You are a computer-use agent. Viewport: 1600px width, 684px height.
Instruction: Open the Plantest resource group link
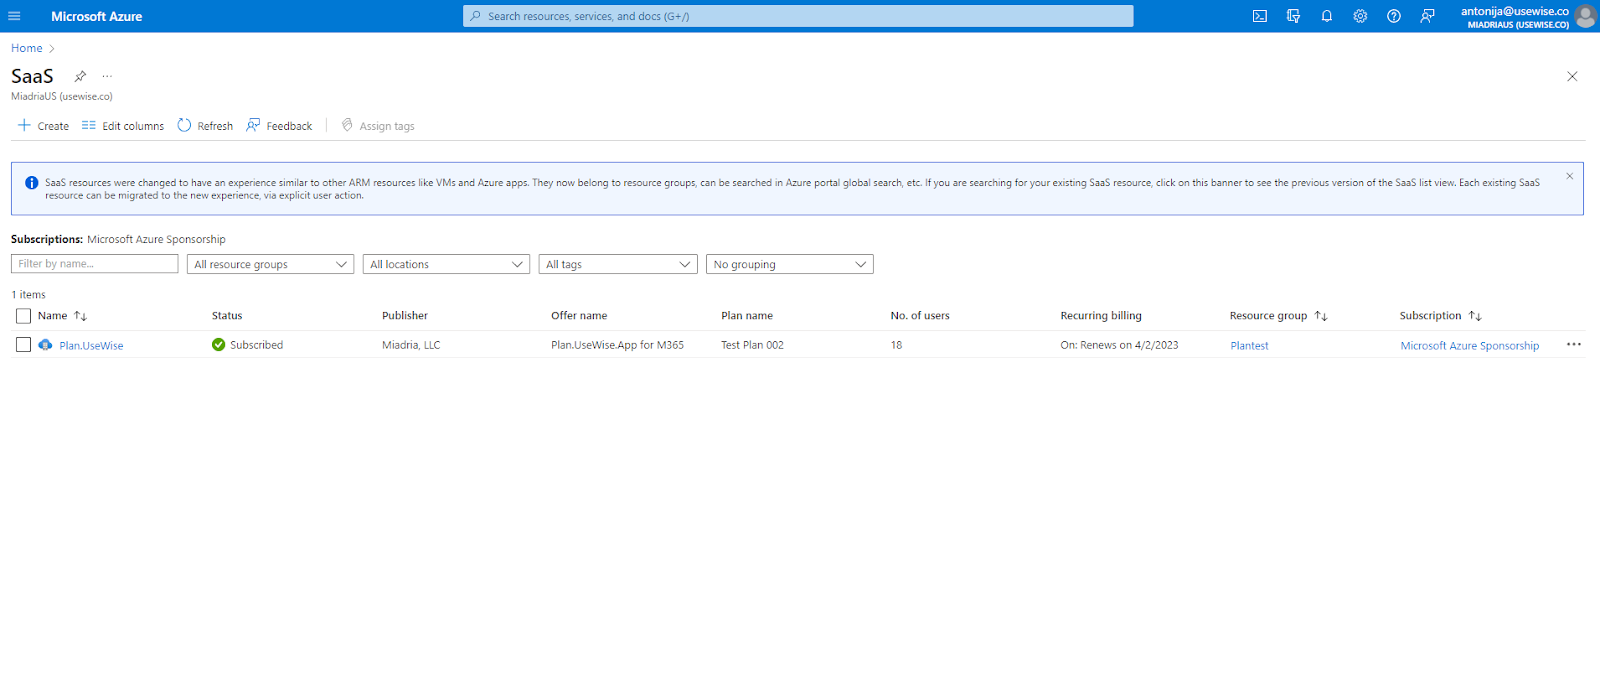[1249, 346]
